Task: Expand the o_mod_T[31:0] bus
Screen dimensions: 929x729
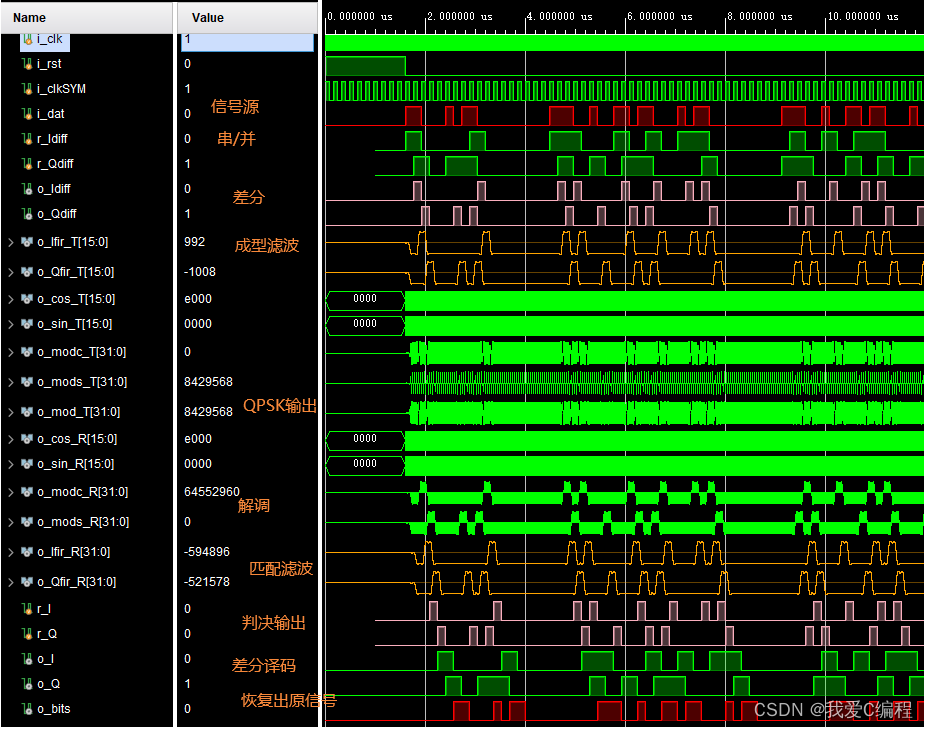Action: tap(11, 413)
